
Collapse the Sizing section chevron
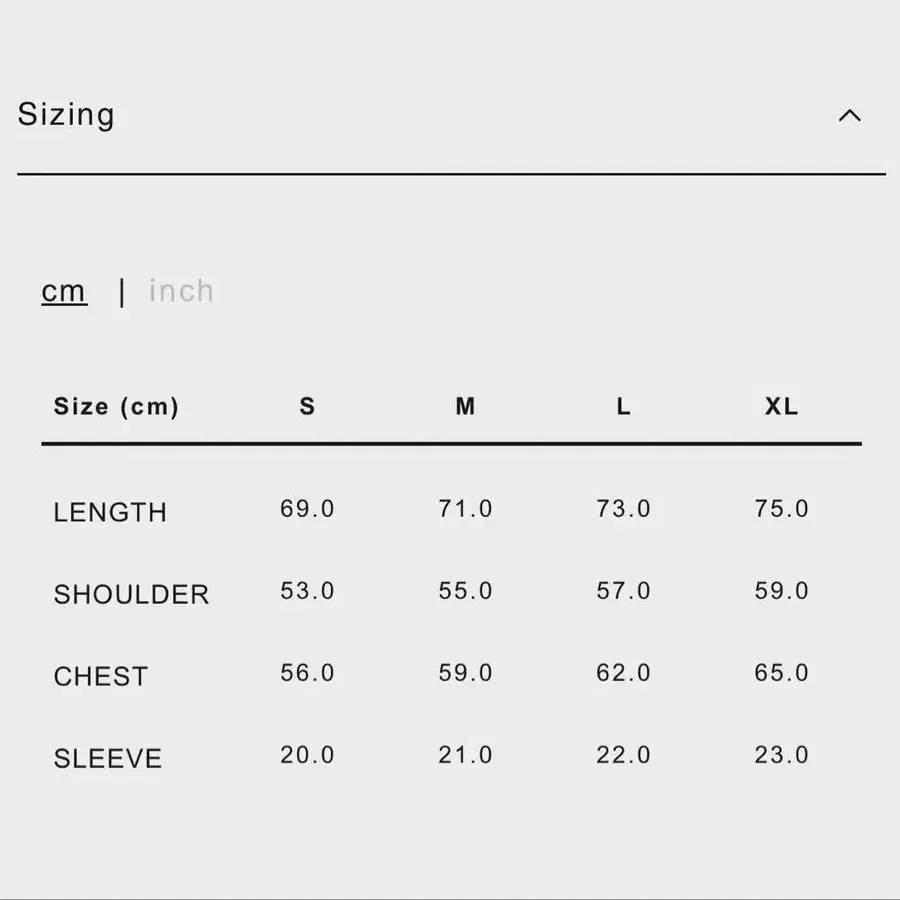pyautogui.click(x=849, y=115)
